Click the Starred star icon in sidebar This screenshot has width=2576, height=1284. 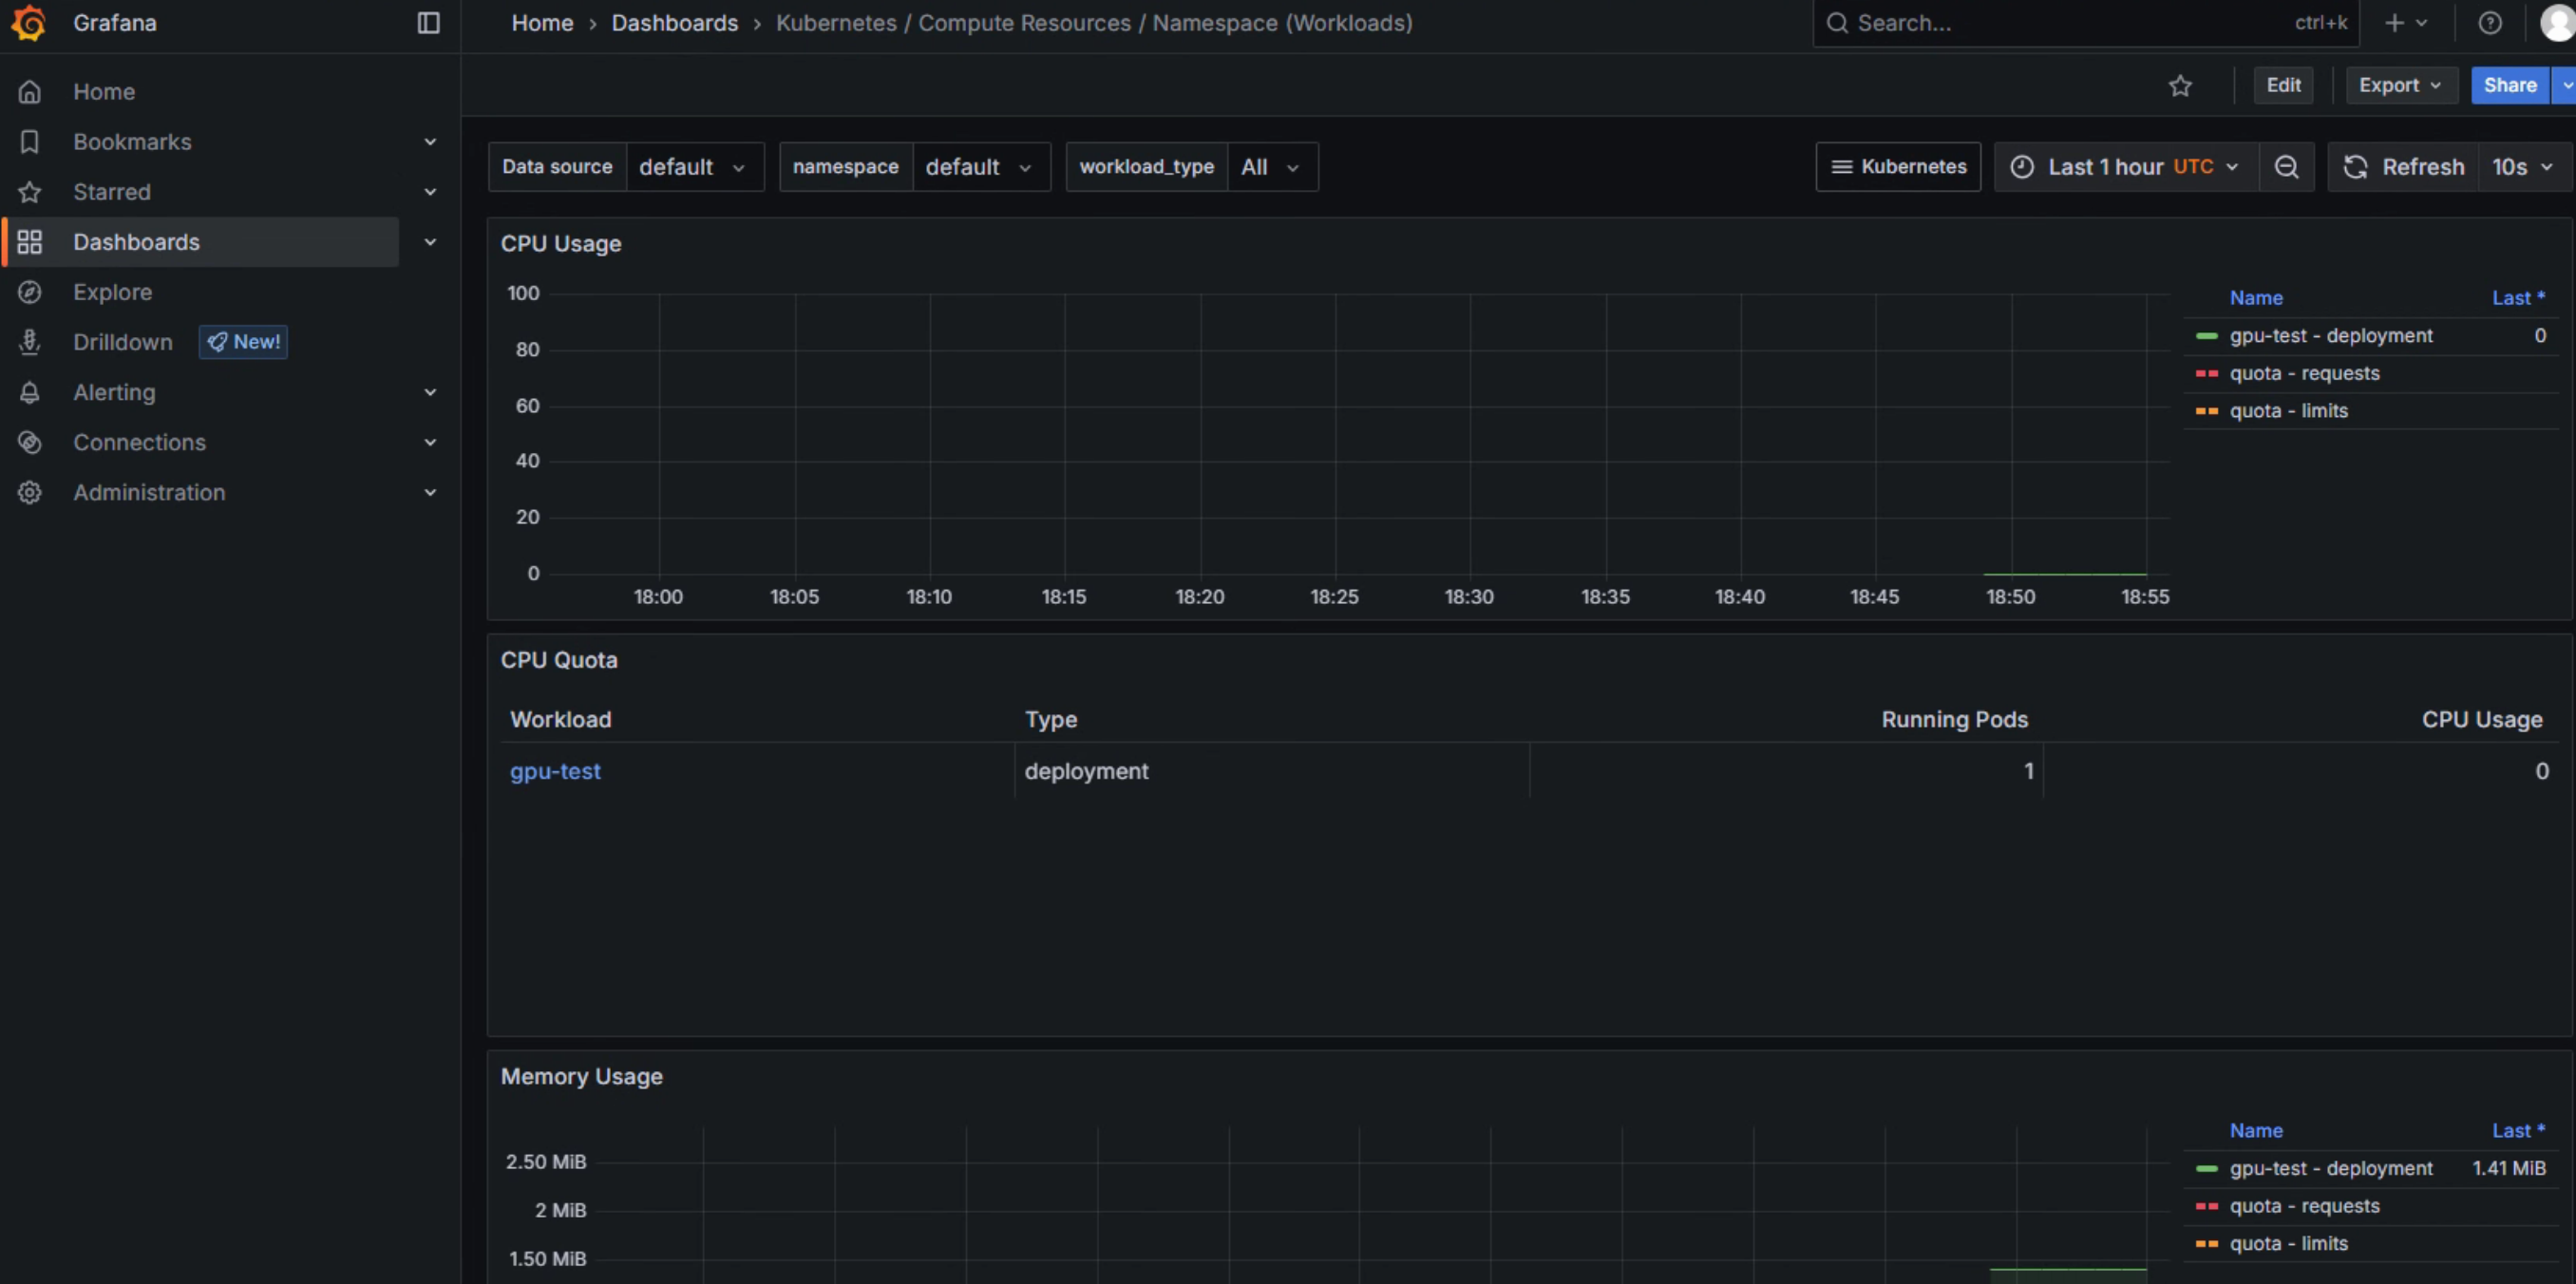click(30, 192)
